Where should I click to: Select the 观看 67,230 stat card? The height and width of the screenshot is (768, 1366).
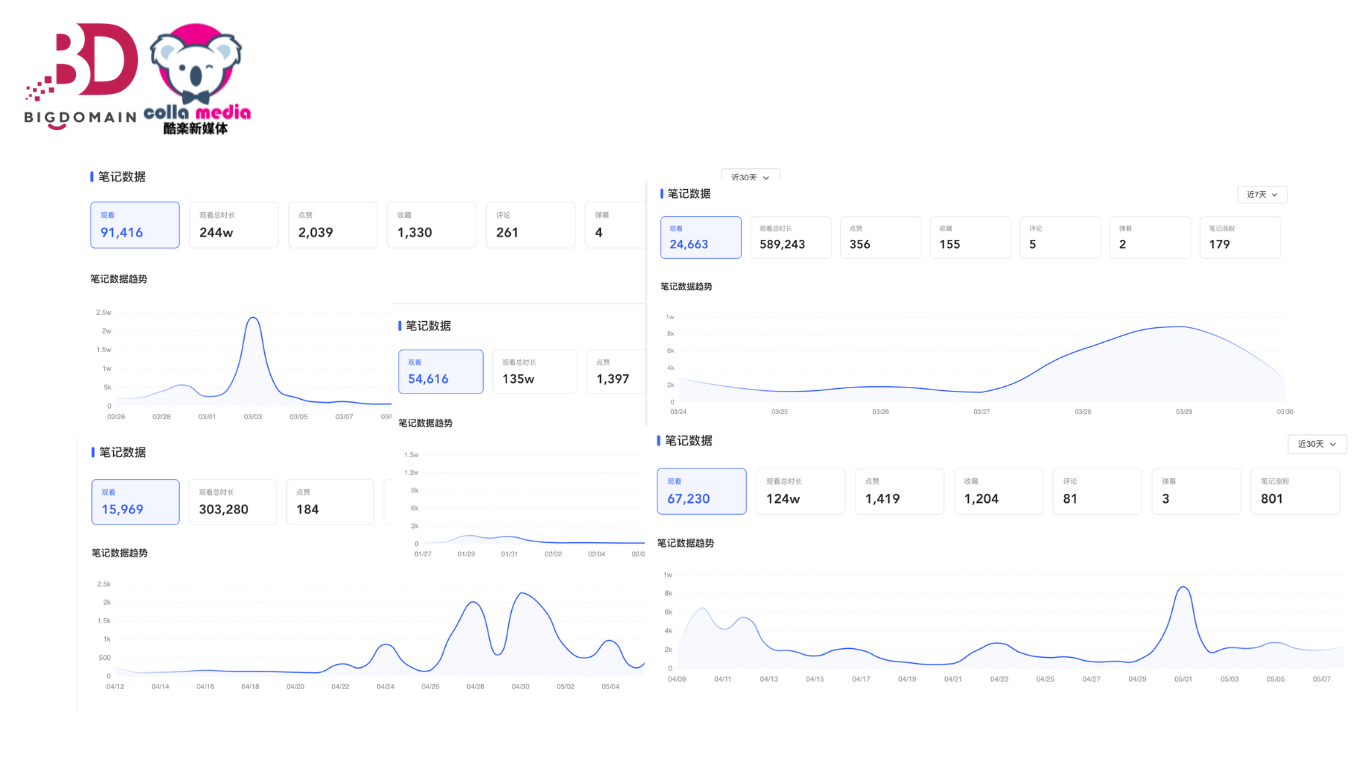702,492
